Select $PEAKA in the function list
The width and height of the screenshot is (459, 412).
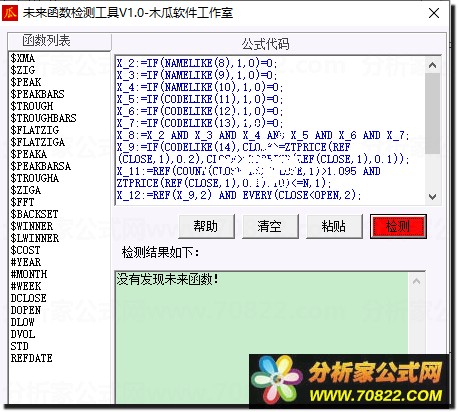click(x=29, y=154)
